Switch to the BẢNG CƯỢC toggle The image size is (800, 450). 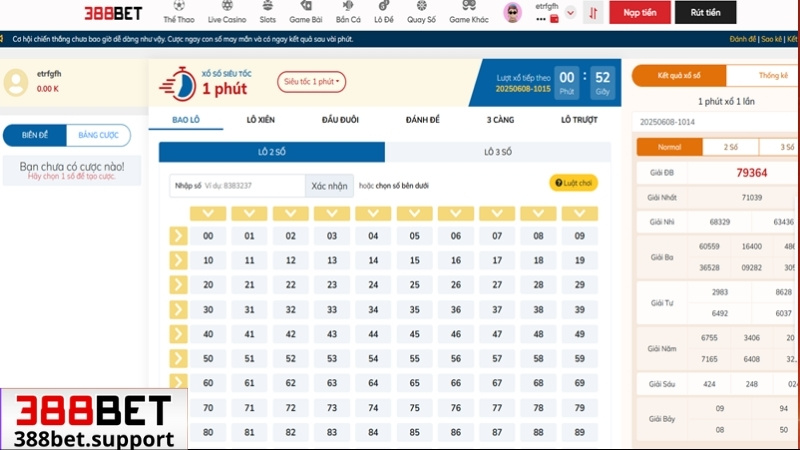tap(98, 135)
